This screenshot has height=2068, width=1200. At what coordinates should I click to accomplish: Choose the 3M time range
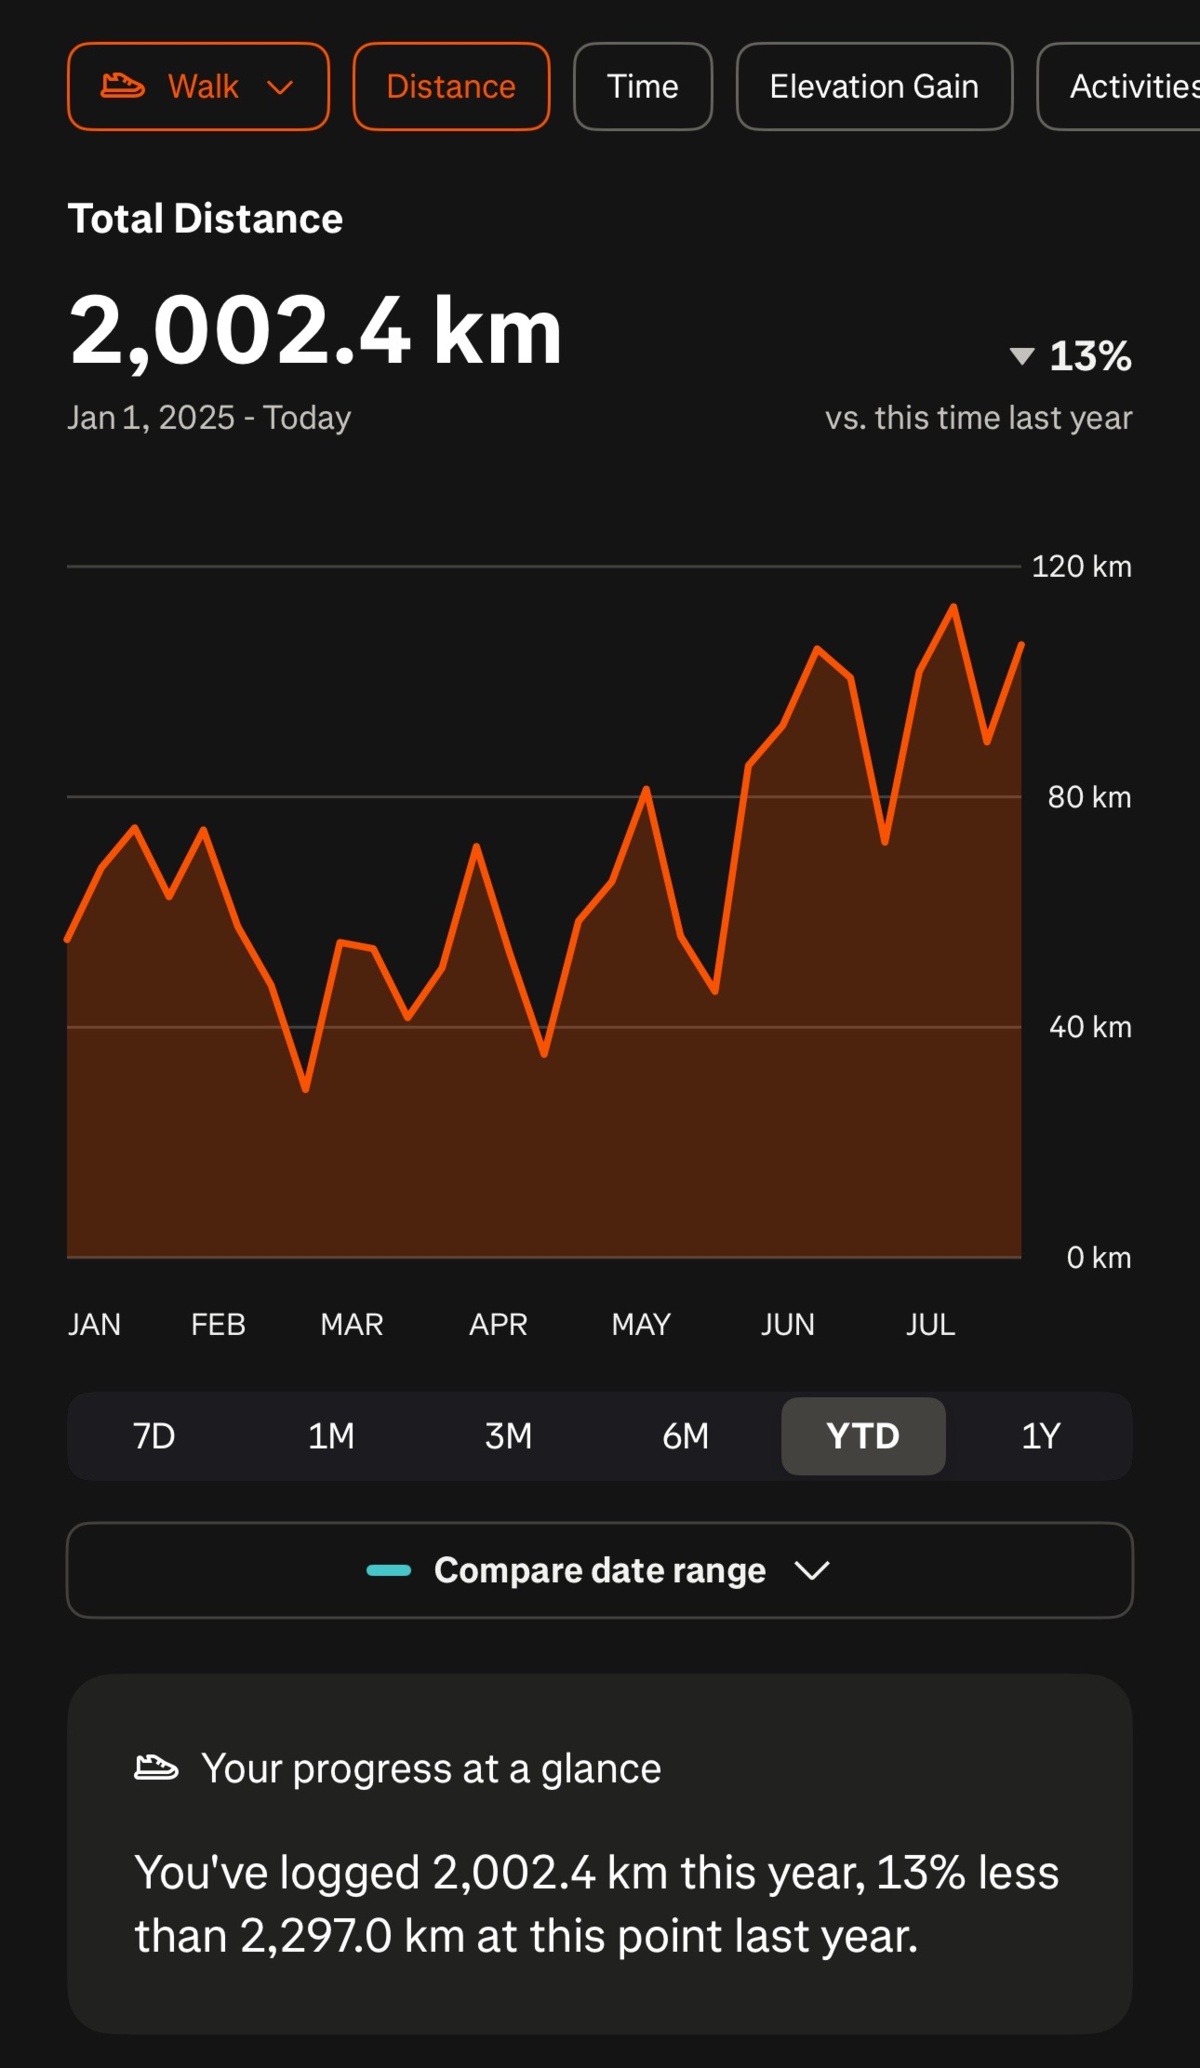click(x=508, y=1436)
